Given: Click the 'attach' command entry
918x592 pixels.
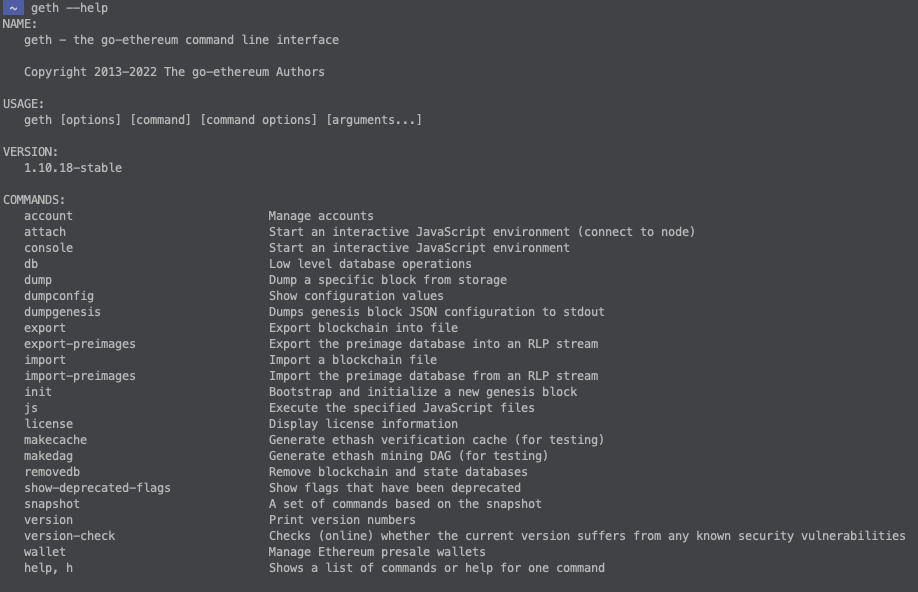Looking at the screenshot, I should pyautogui.click(x=45, y=232).
